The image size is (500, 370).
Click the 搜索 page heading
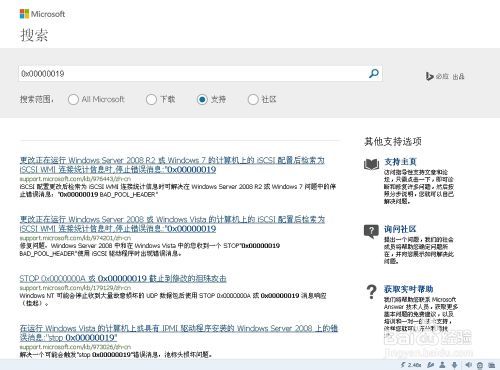(34, 35)
